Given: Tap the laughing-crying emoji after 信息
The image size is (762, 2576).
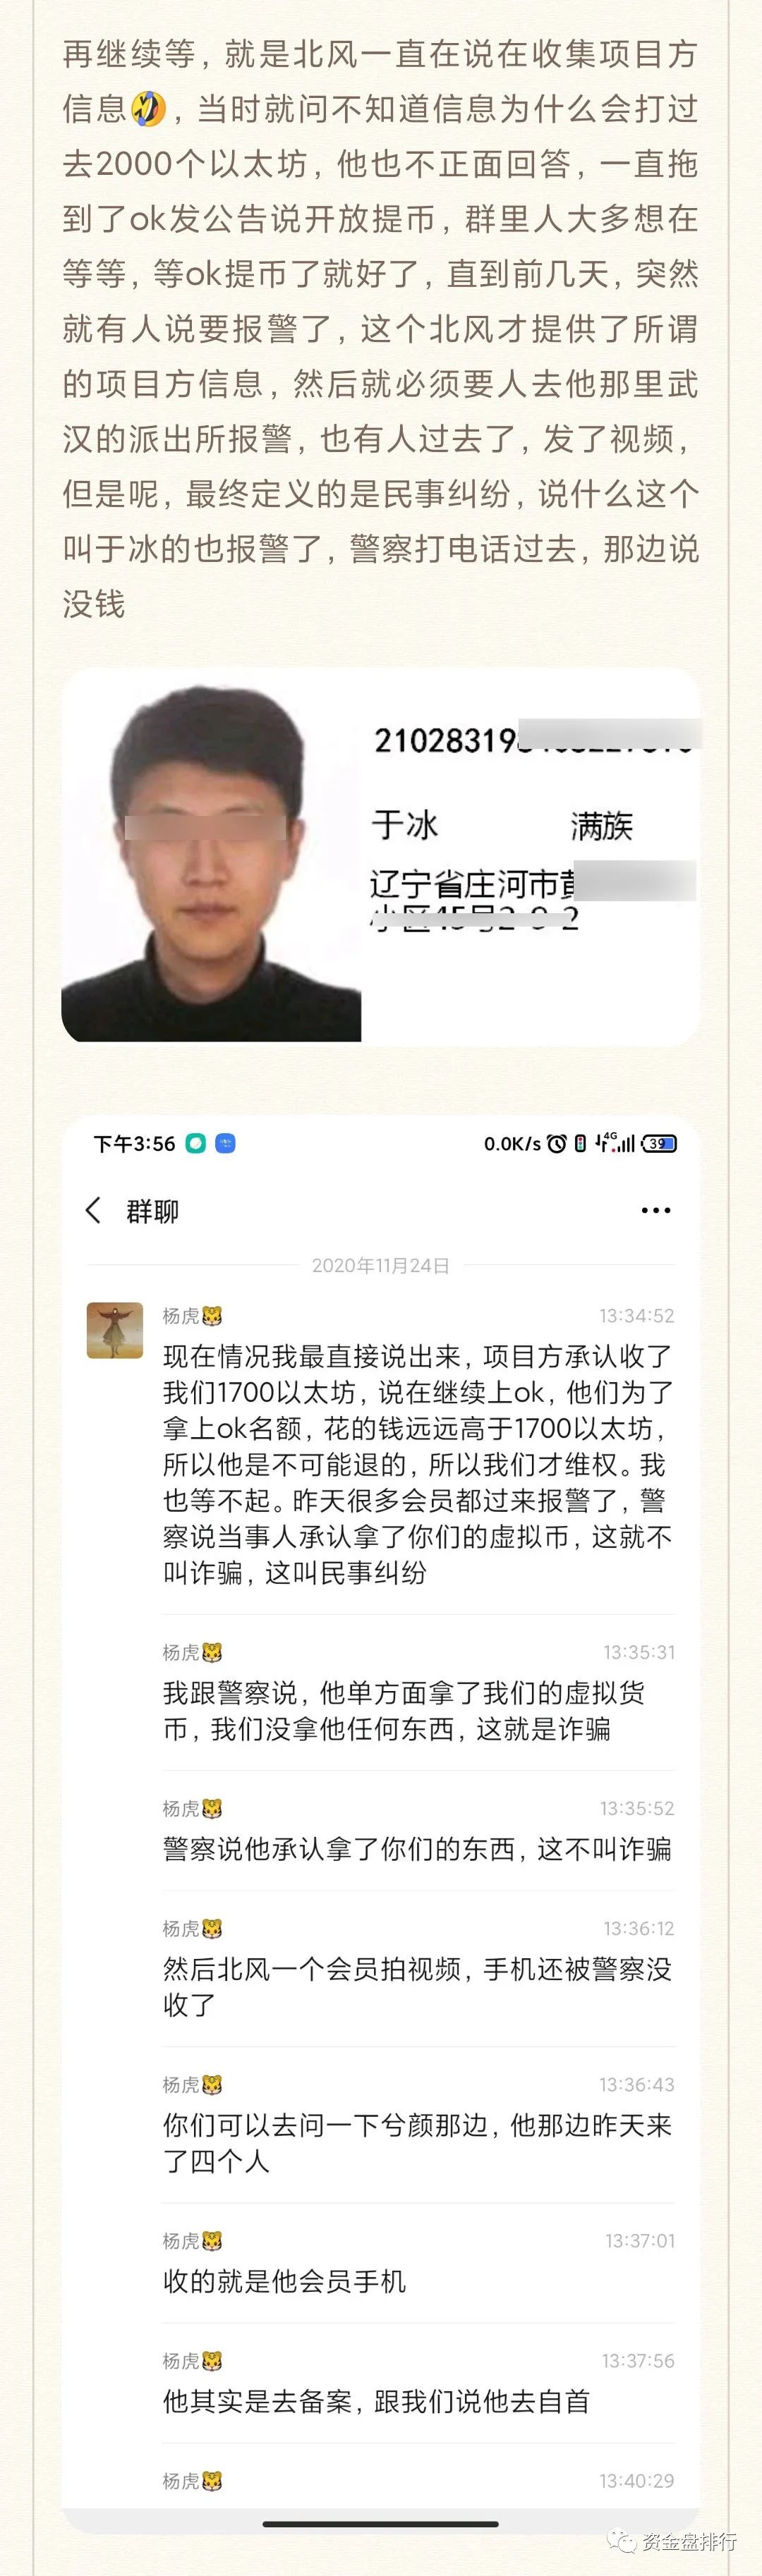Looking at the screenshot, I should [x=149, y=107].
